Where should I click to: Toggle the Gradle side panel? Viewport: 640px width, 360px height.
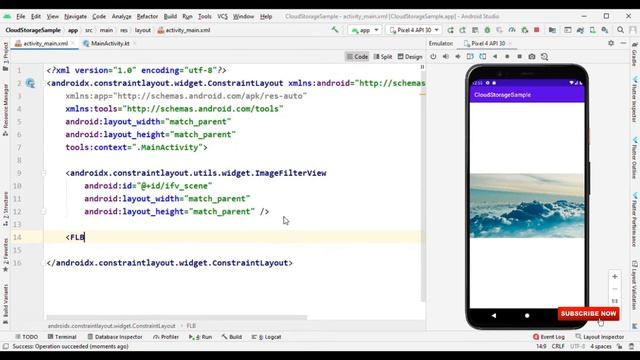635,55
